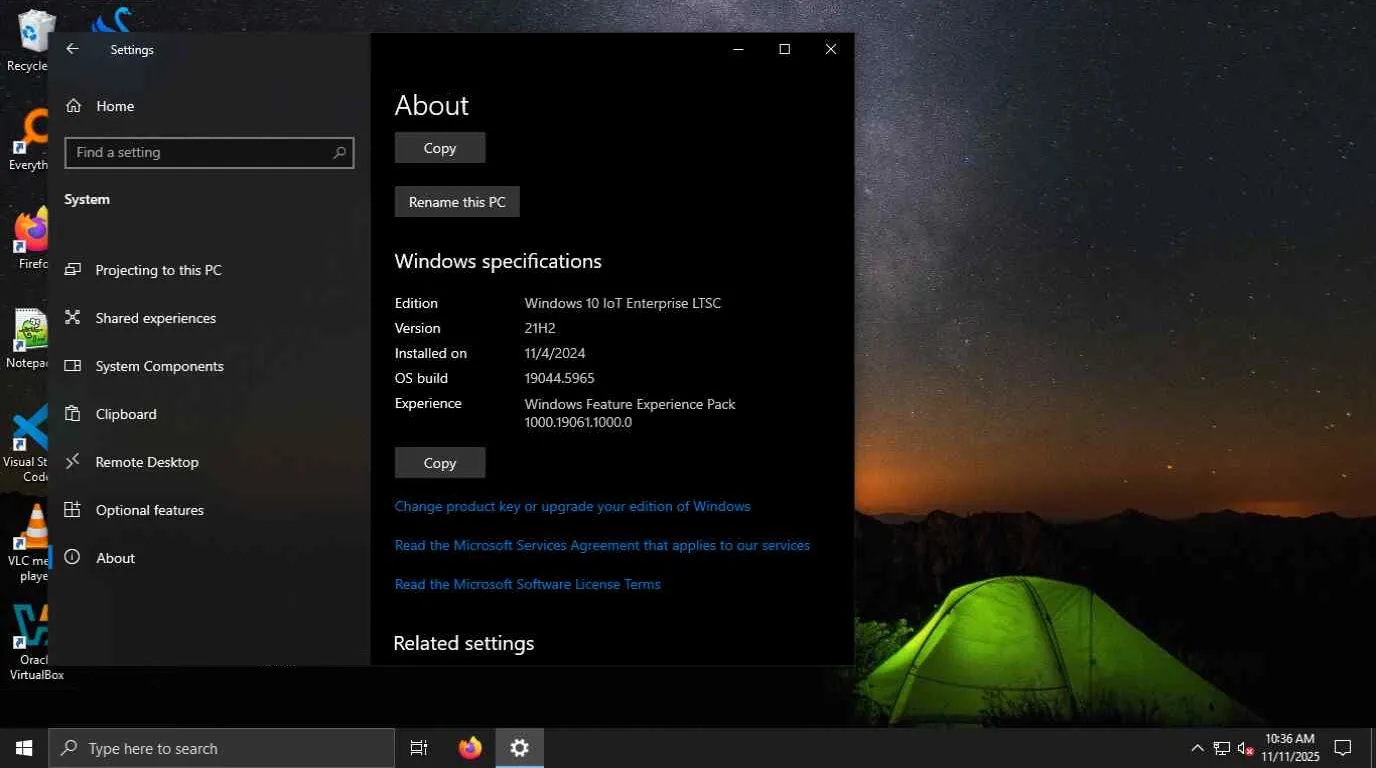Click the Version label
Screen dimensions: 1376x768
click(418, 328)
